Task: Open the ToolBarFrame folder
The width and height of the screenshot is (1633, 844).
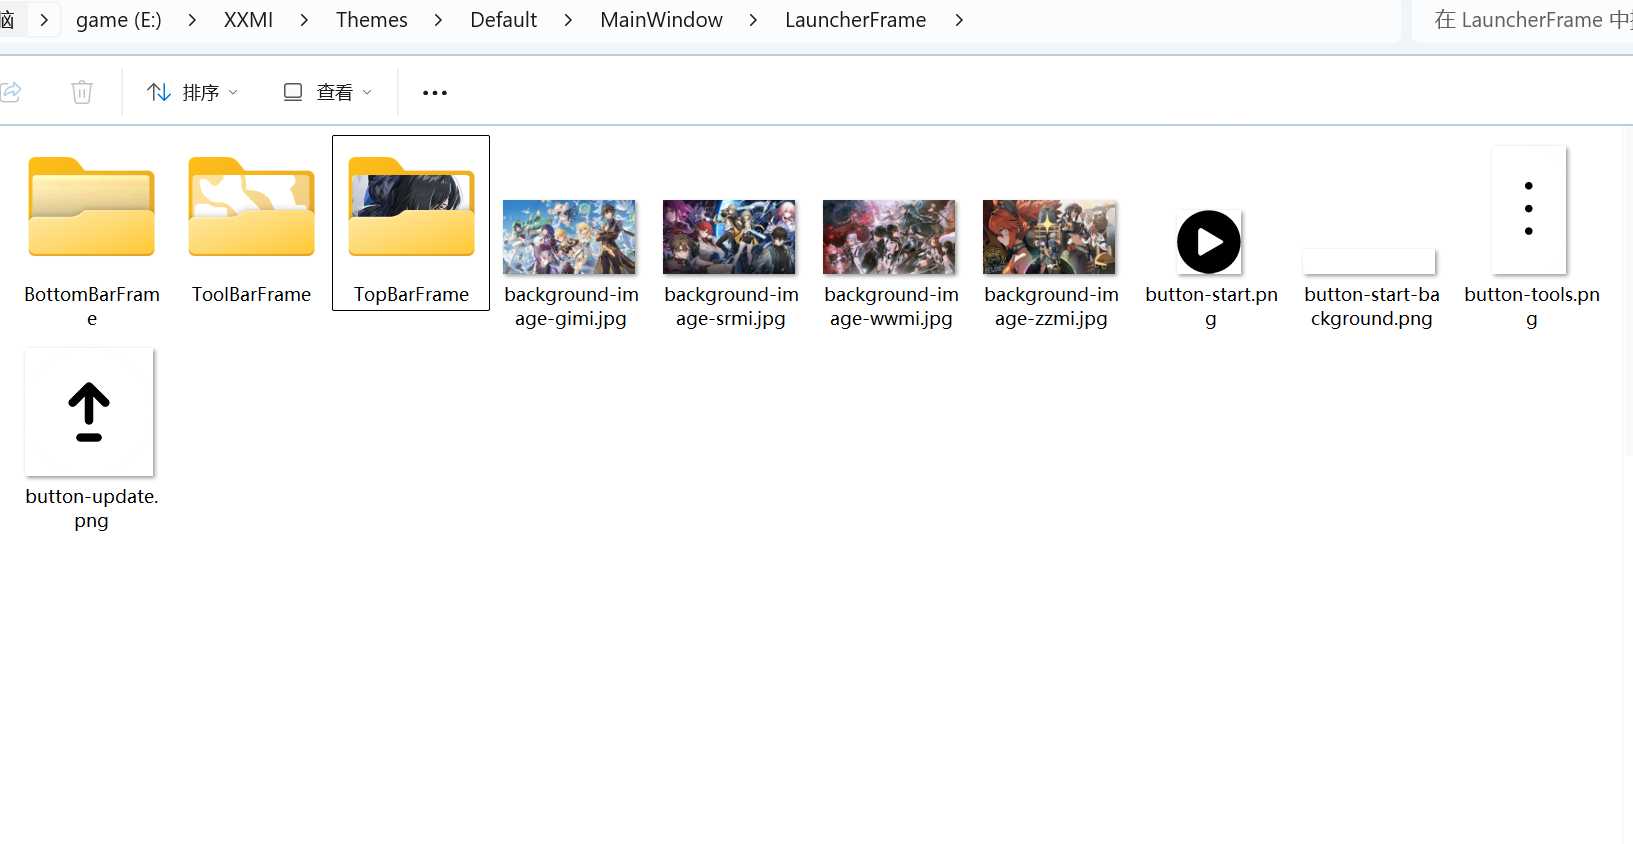Action: coord(251,210)
